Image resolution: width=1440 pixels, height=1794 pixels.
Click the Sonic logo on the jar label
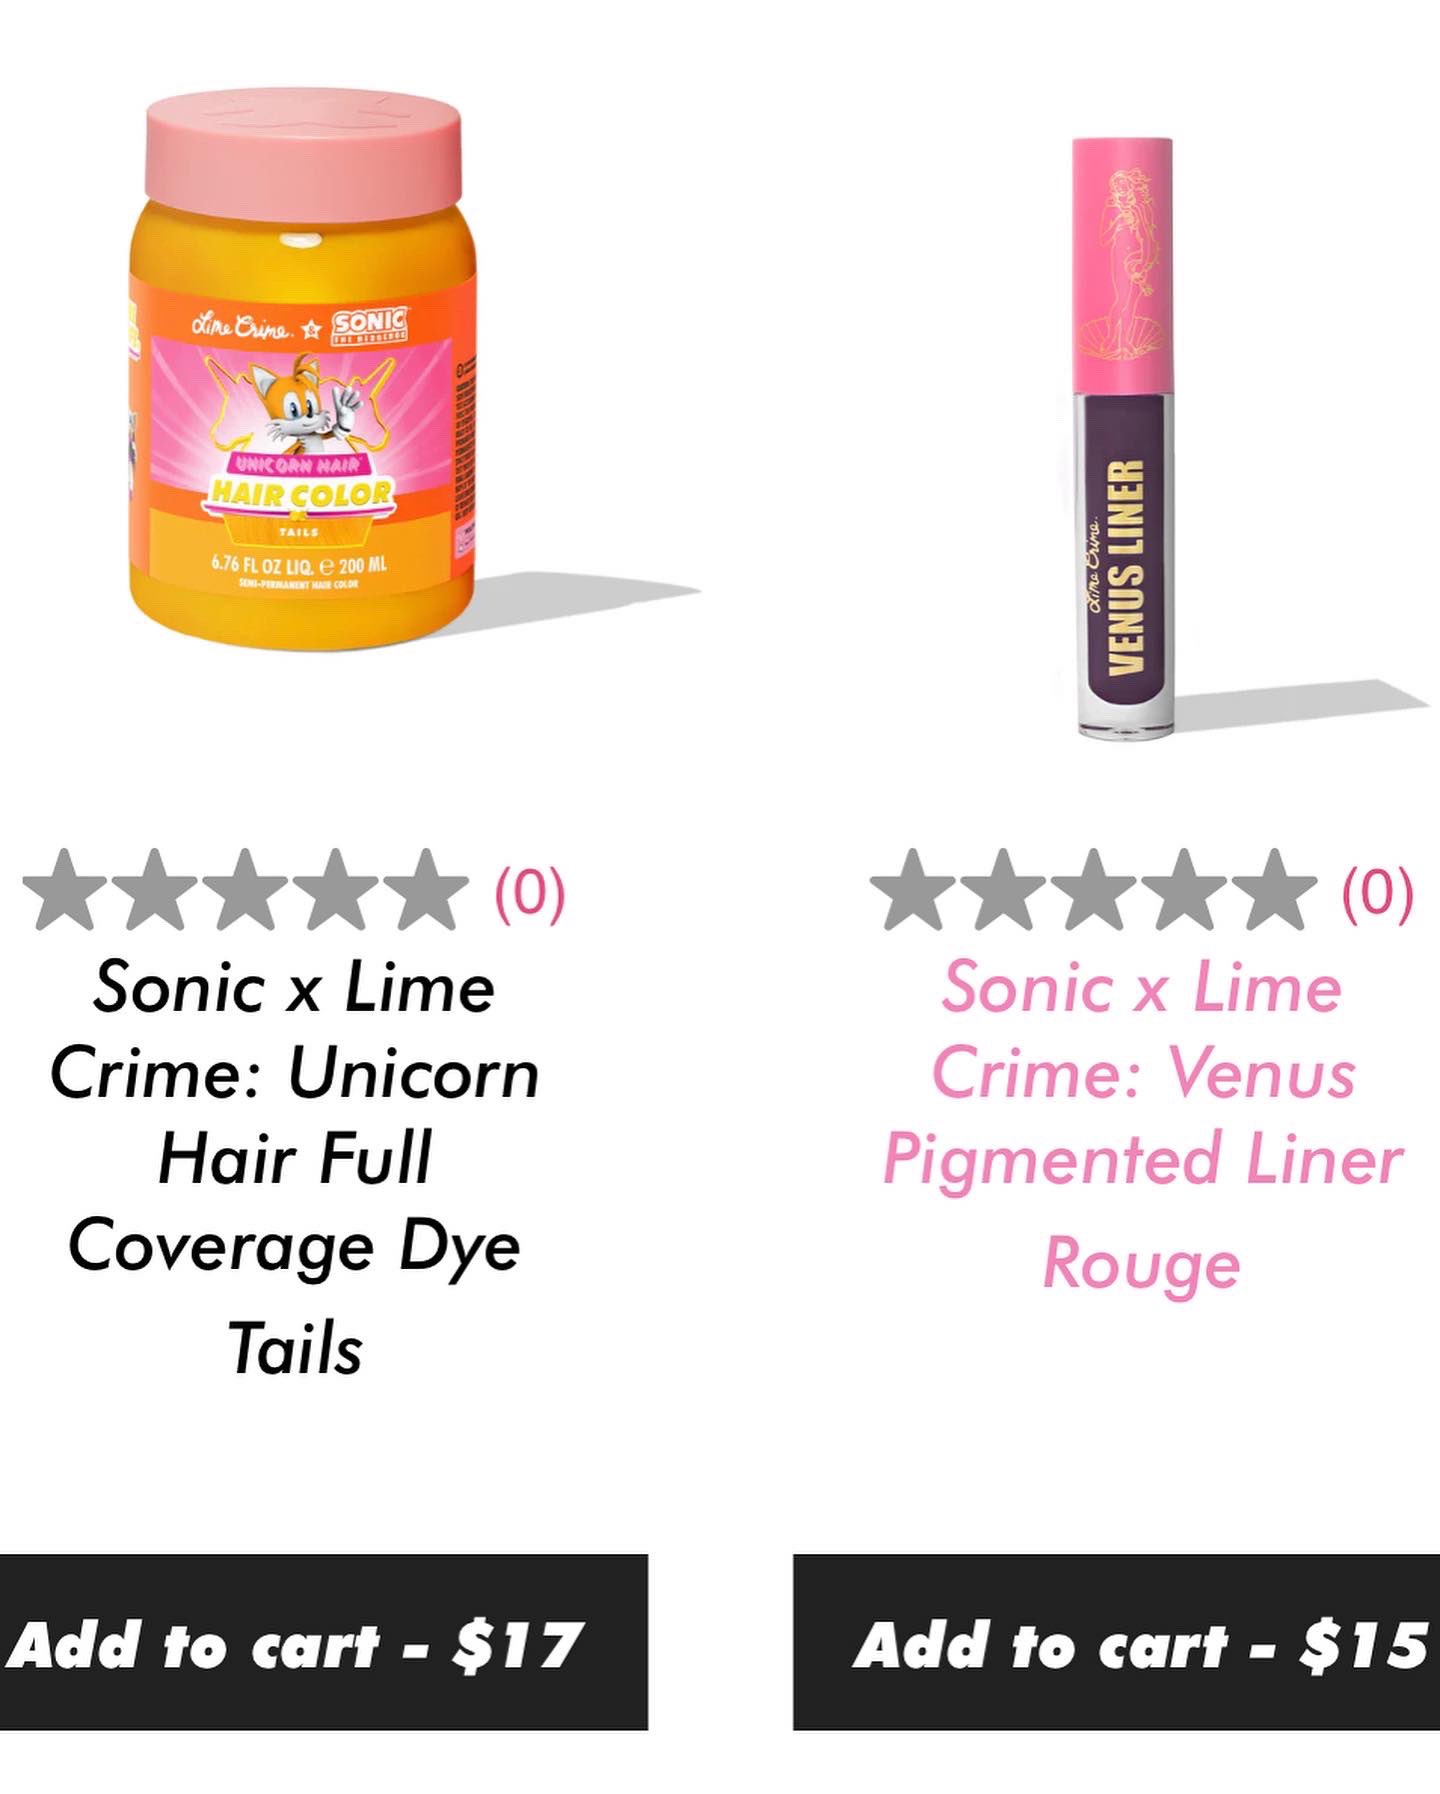point(370,325)
